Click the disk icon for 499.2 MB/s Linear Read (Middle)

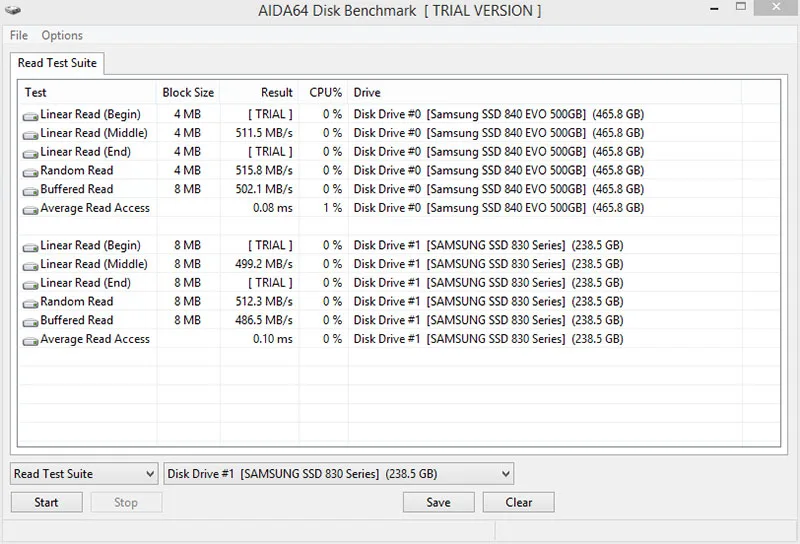point(31,265)
